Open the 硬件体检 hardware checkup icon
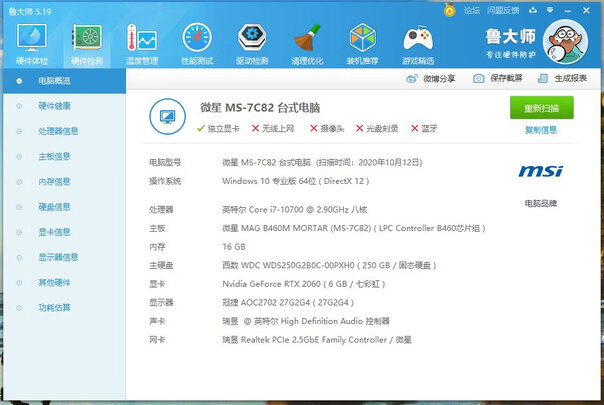The height and width of the screenshot is (405, 604). [x=32, y=42]
